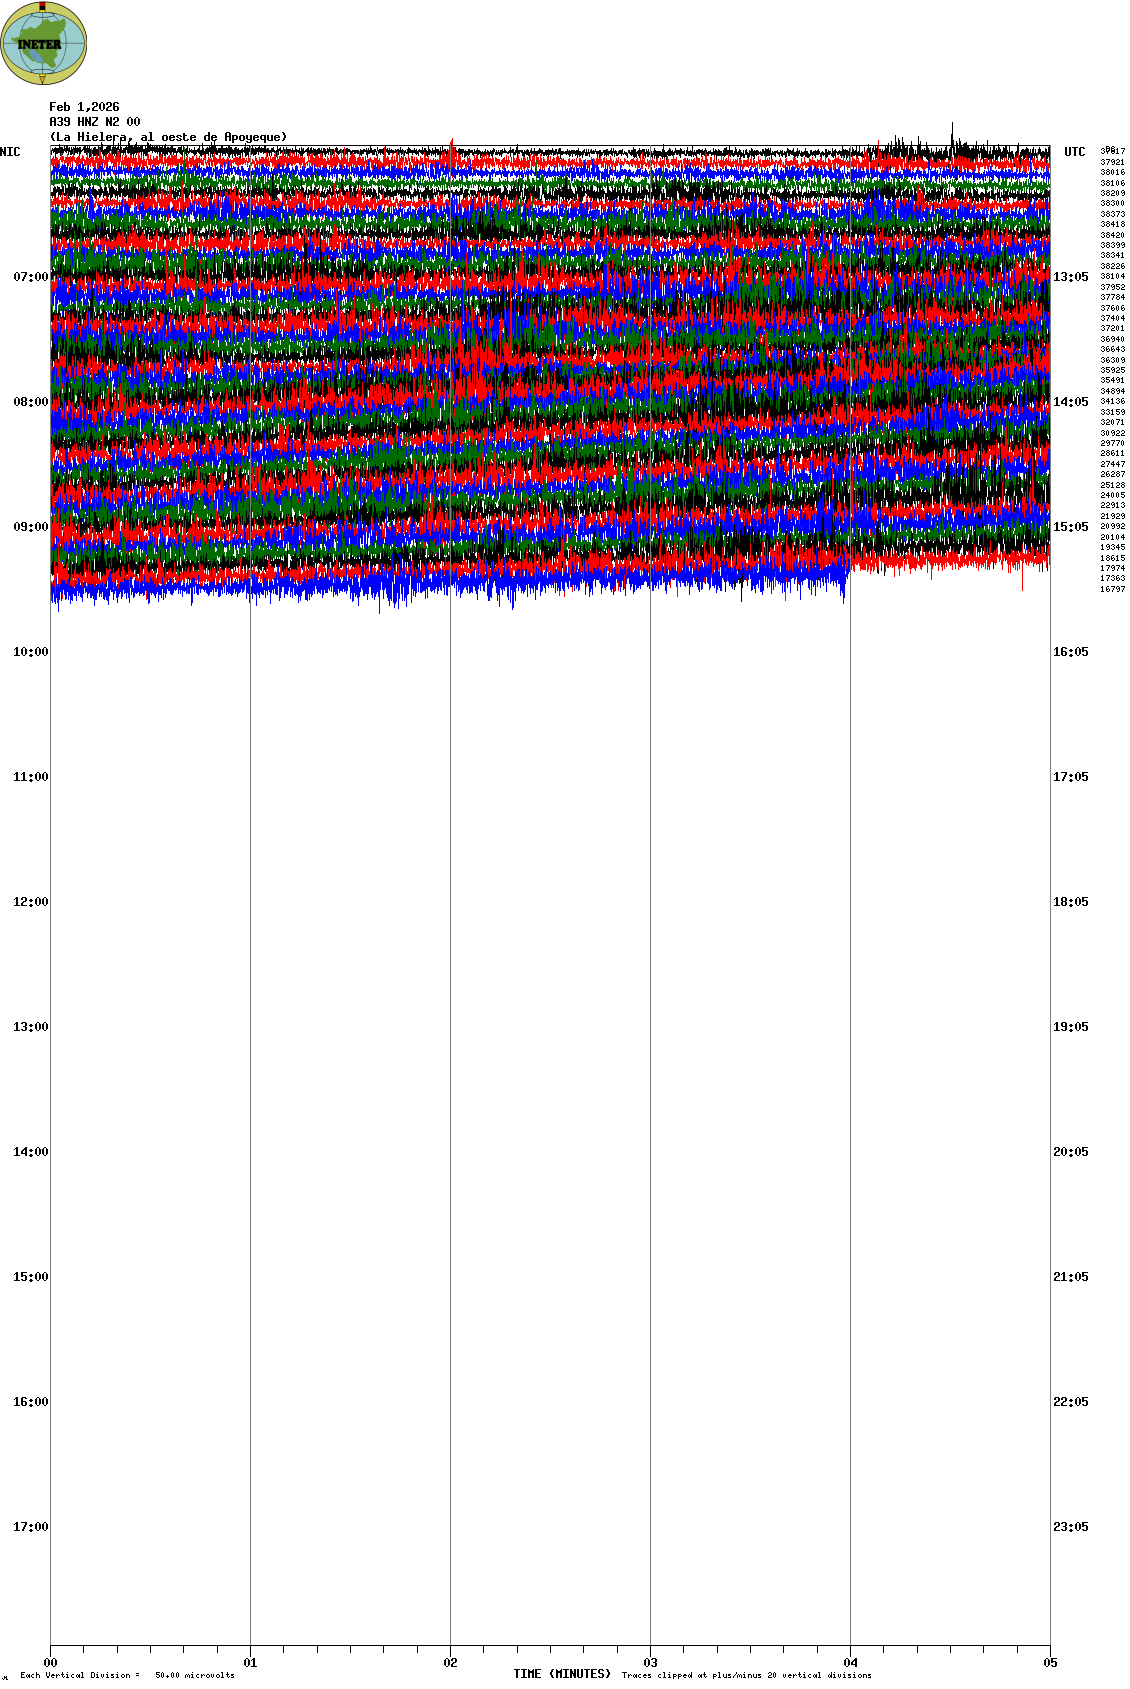
Task: Click the 20:05 UTC time marker
Action: pyautogui.click(x=1070, y=1152)
